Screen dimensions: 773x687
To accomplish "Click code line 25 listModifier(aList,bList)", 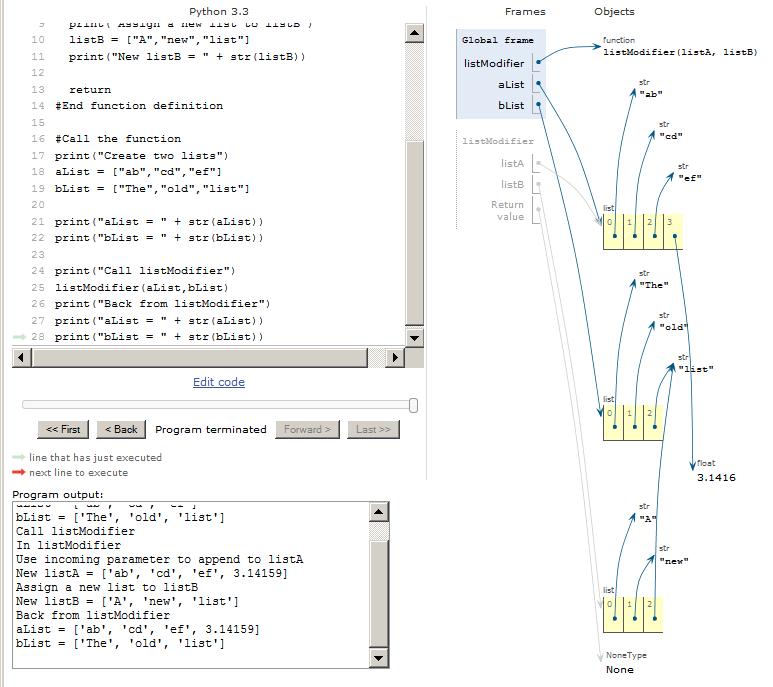I will click(x=141, y=287).
